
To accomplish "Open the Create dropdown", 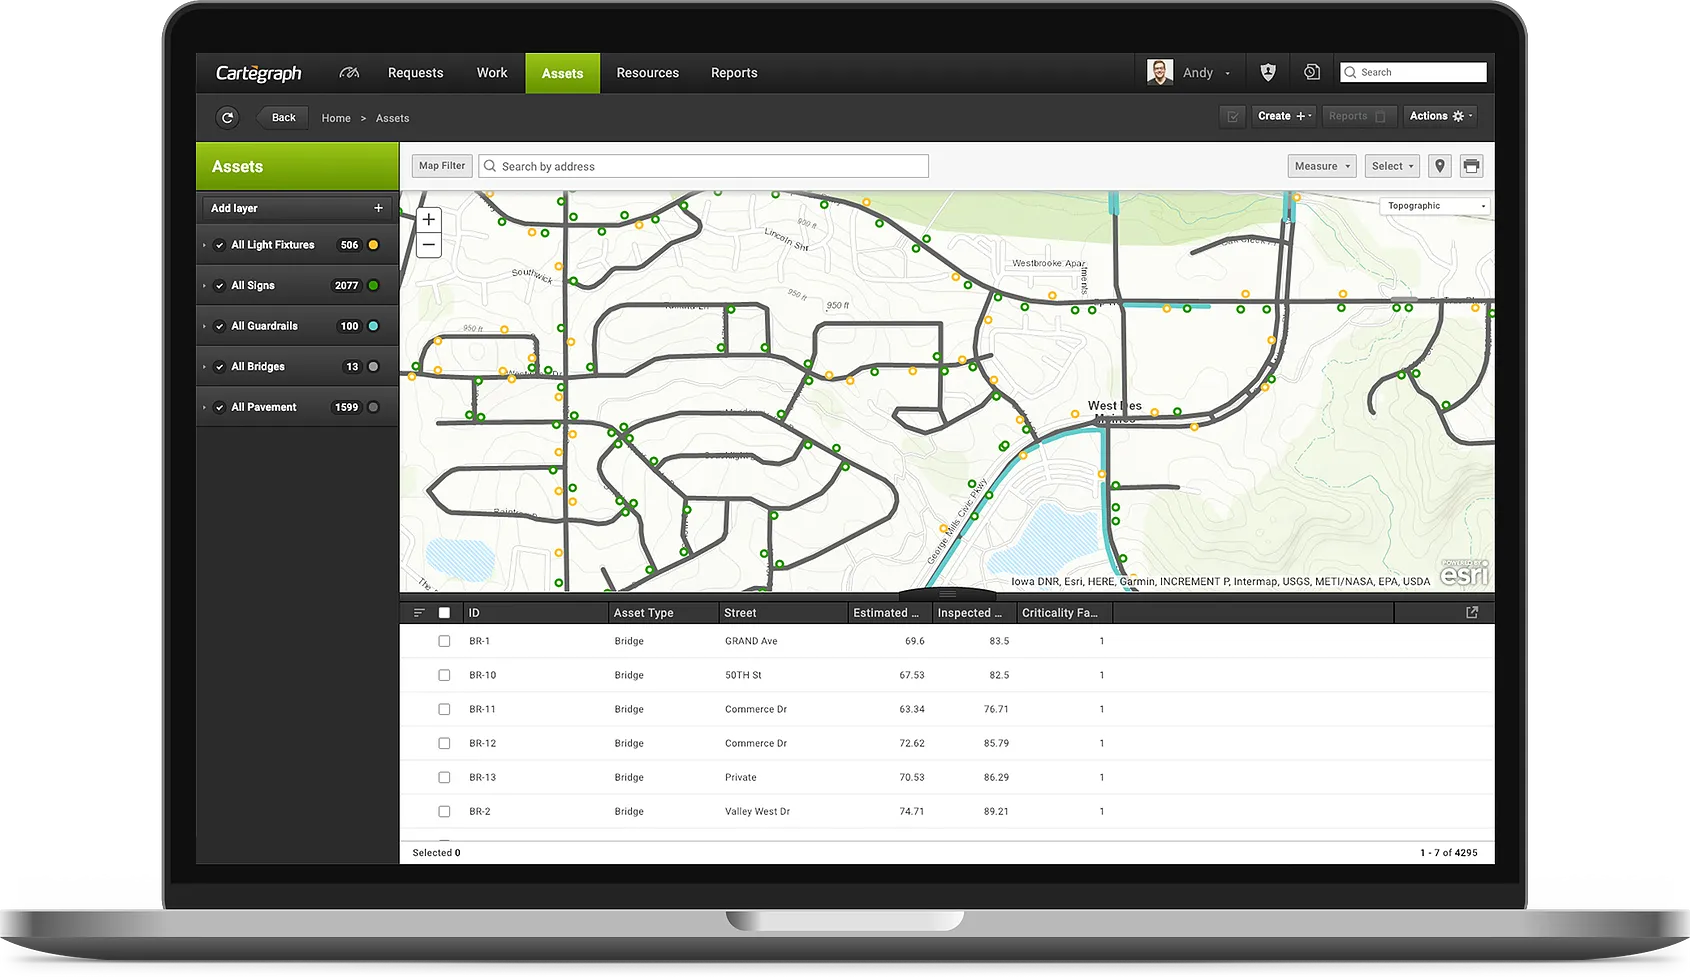I will tap(1284, 116).
